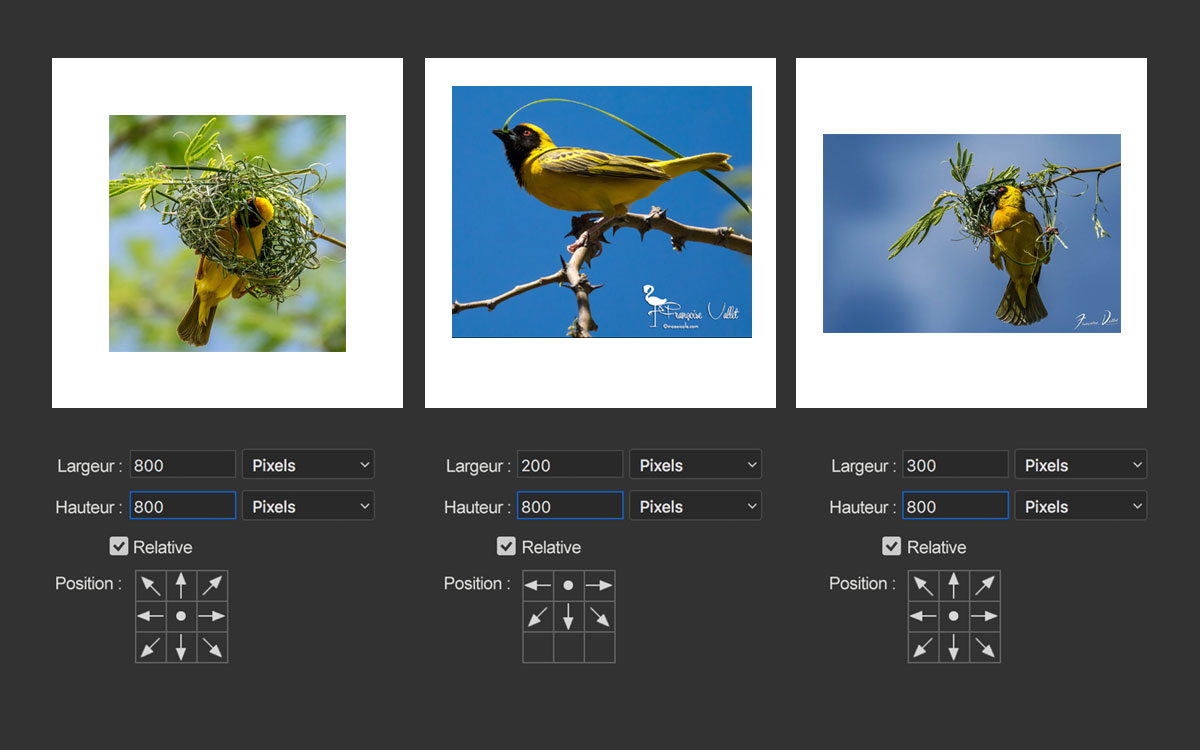The height and width of the screenshot is (750, 1200).
Task: Select the down-right anchor arrow under Largeur 800
Action: pyautogui.click(x=212, y=647)
